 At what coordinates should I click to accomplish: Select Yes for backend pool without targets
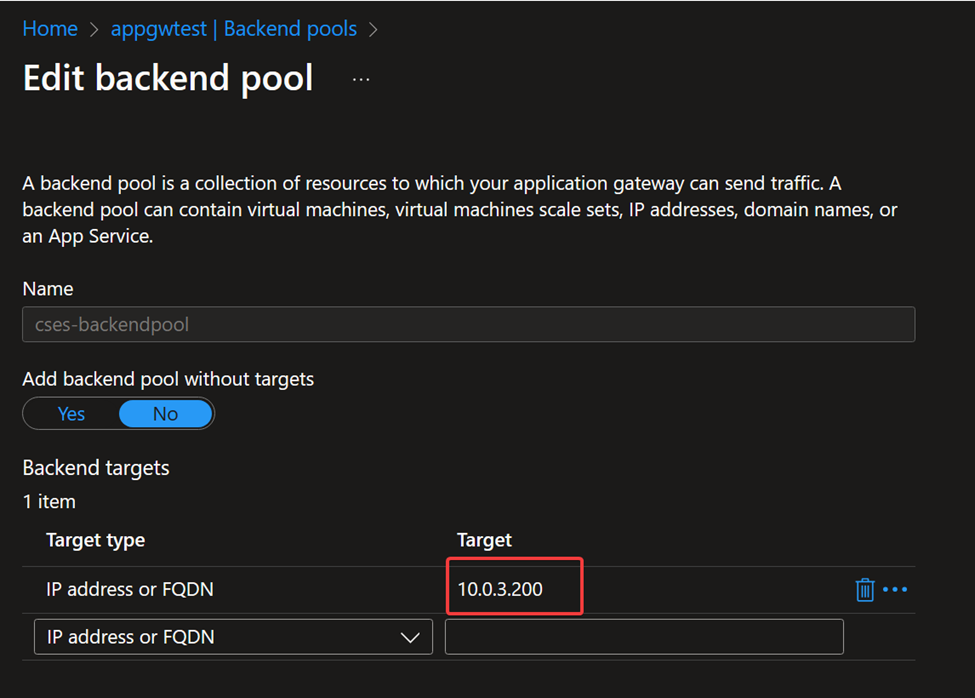71,414
